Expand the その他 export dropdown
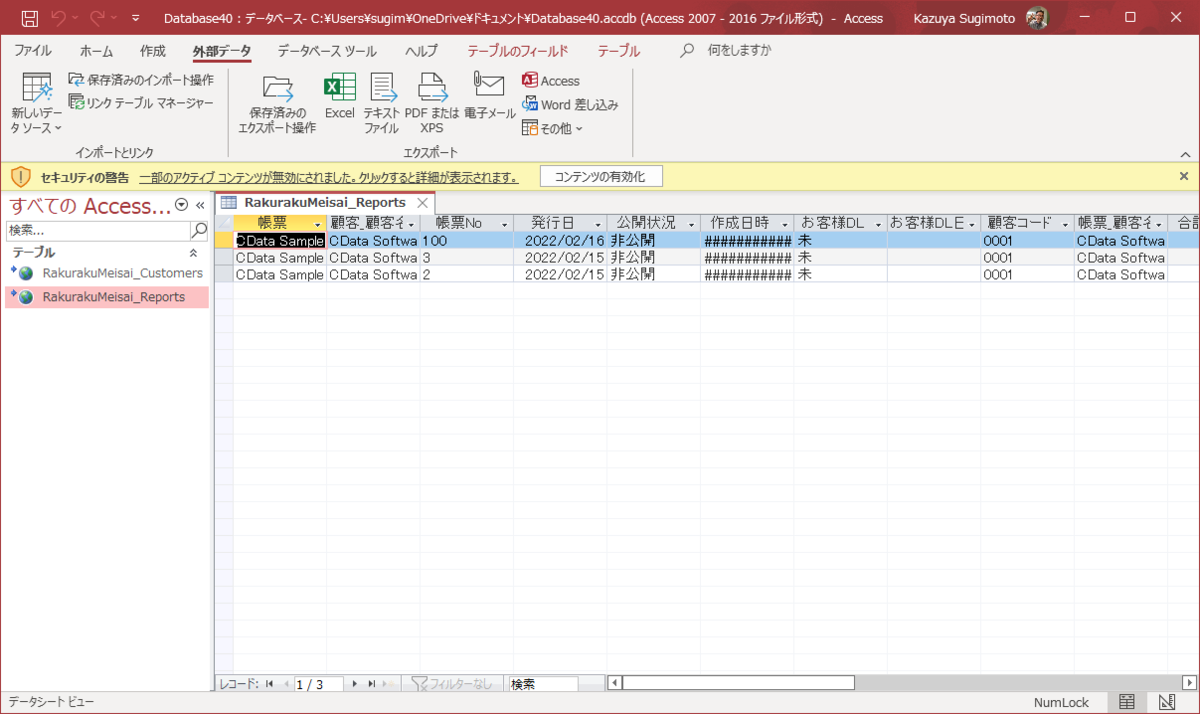This screenshot has width=1200, height=714. [x=552, y=128]
